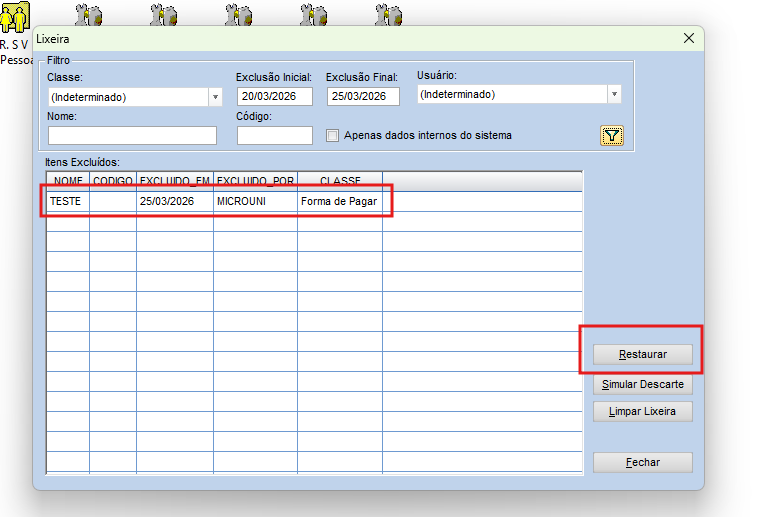Viewport: 758px width, 517px height.
Task: Click the Restaurar button
Action: click(x=642, y=354)
